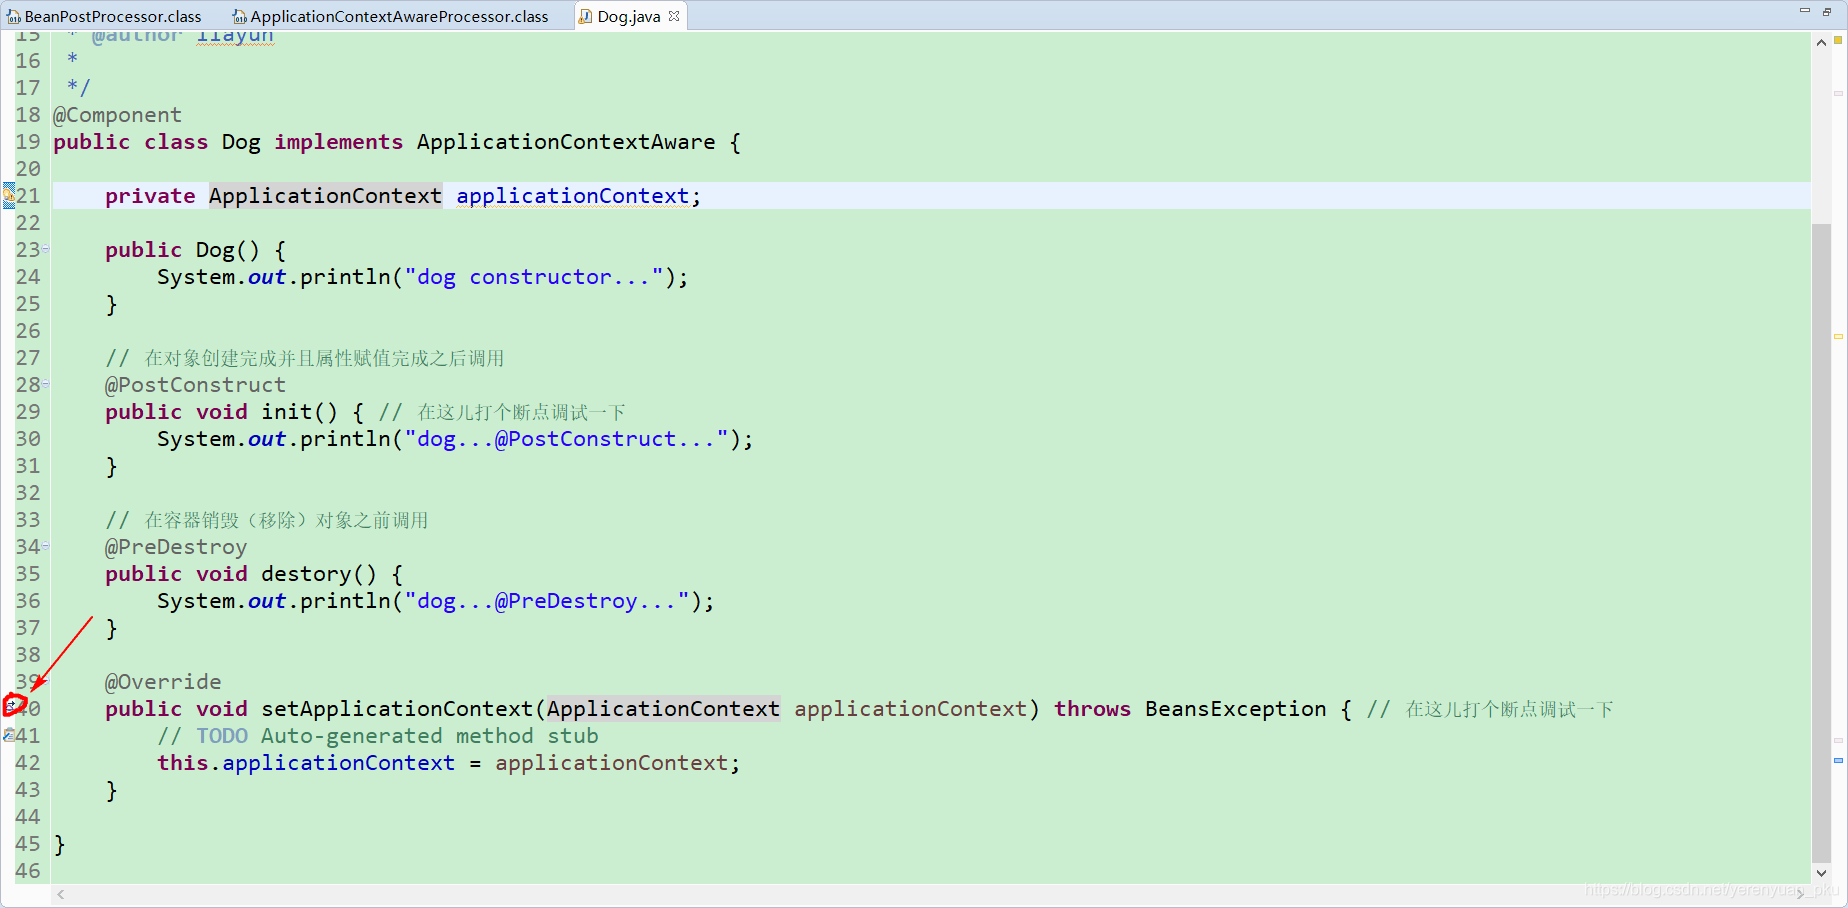
Task: Click the class name Dog on line 19
Action: tap(241, 142)
